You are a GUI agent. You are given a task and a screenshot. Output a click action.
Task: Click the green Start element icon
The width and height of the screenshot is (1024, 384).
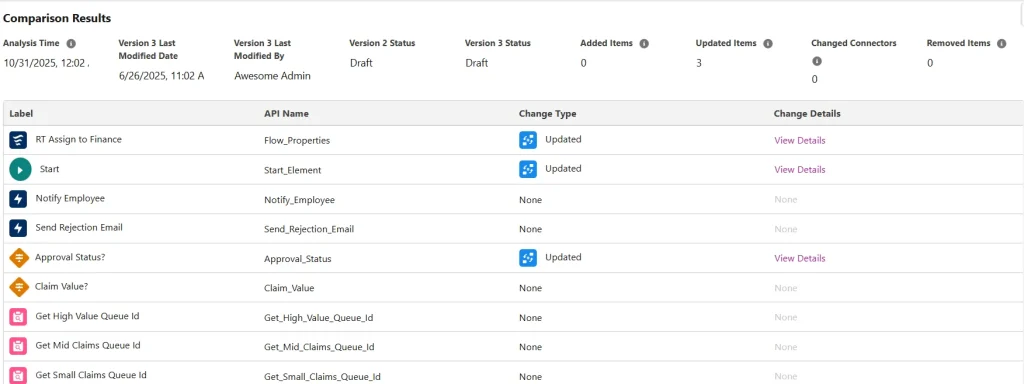click(x=20, y=170)
